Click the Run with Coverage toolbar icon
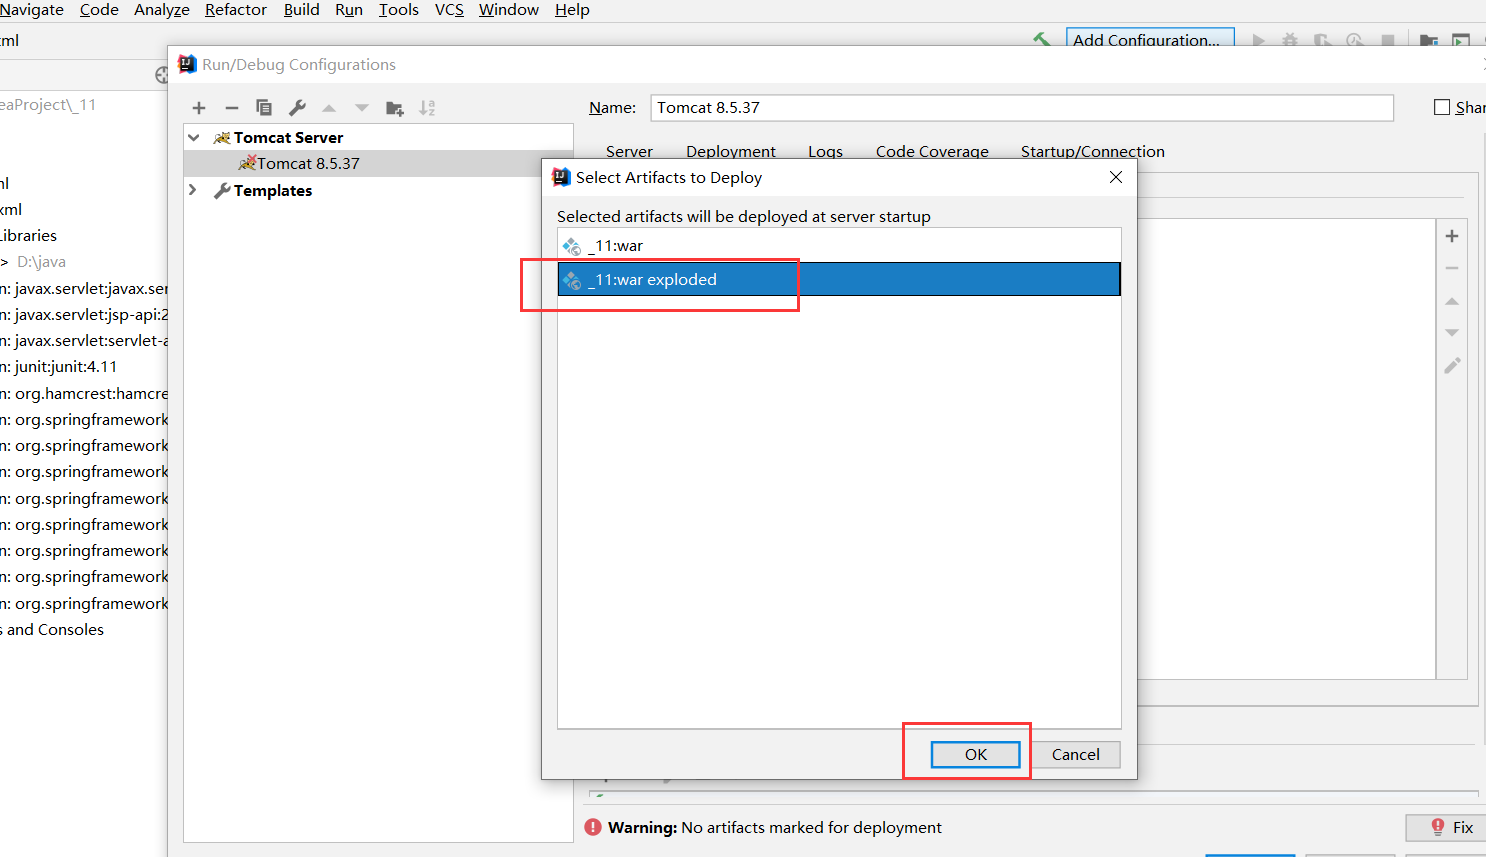1486x857 pixels. (1322, 40)
